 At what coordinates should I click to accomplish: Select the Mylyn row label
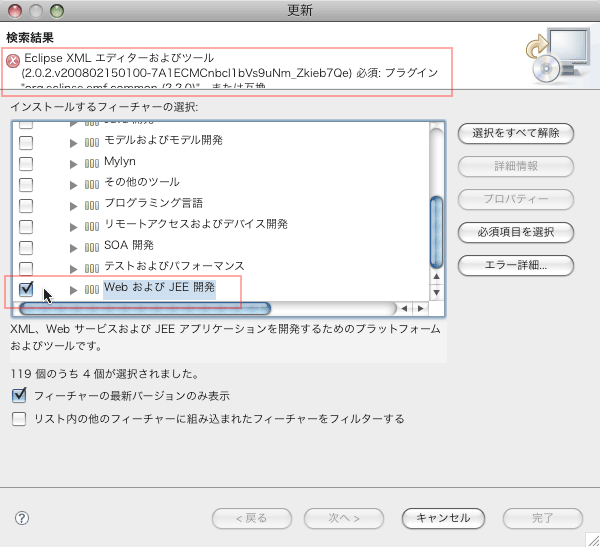pyautogui.click(x=120, y=162)
